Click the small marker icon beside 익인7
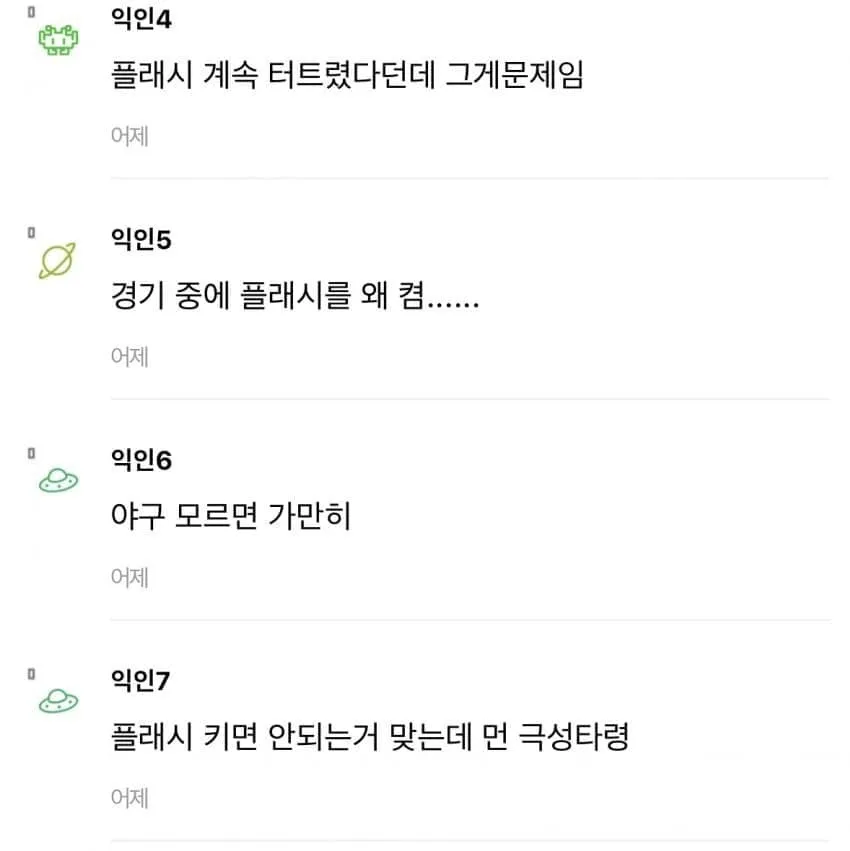 (x=31, y=674)
